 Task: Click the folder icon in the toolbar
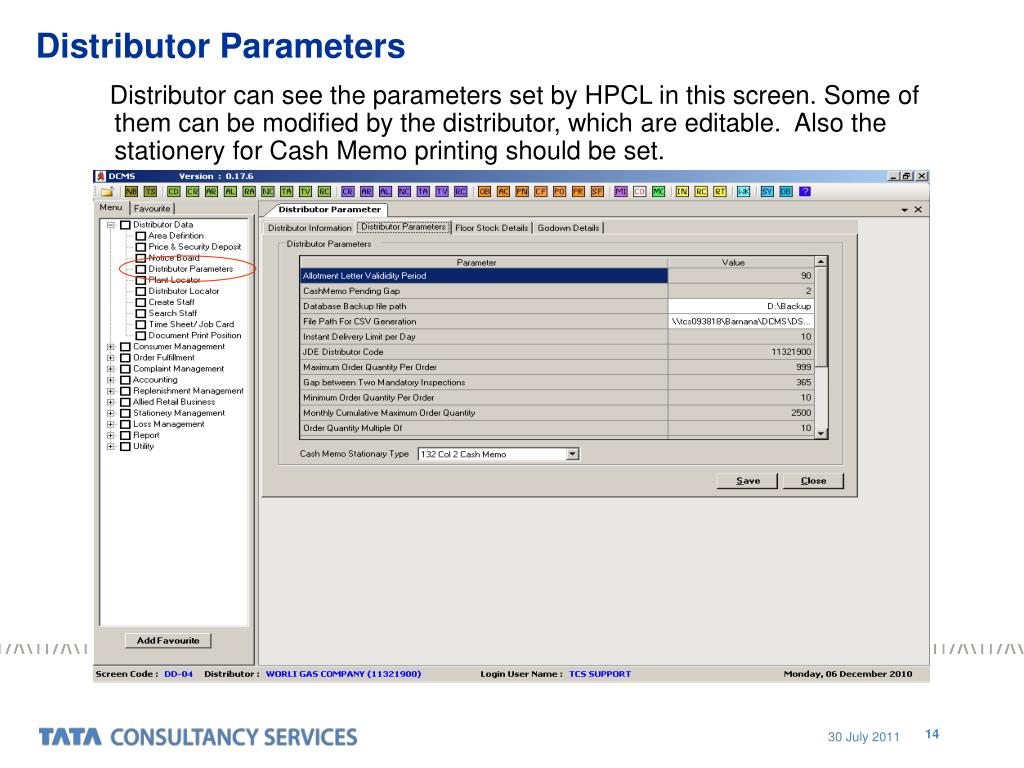click(x=107, y=191)
